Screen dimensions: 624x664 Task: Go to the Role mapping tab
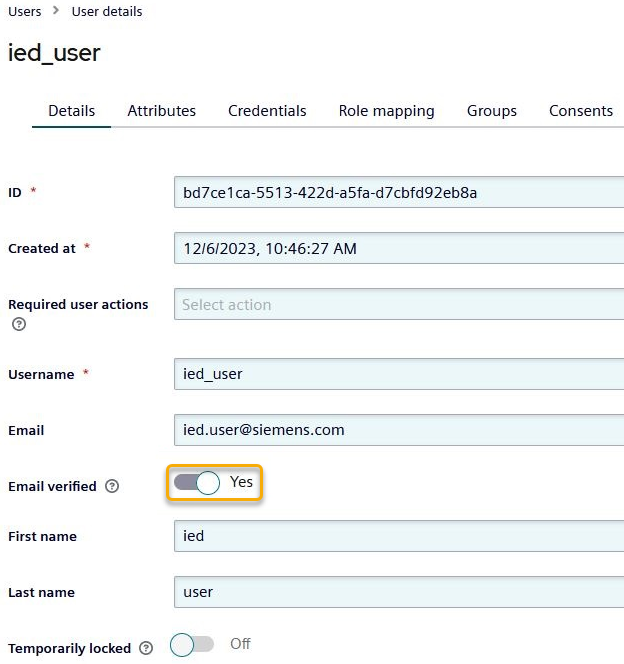pyautogui.click(x=386, y=111)
